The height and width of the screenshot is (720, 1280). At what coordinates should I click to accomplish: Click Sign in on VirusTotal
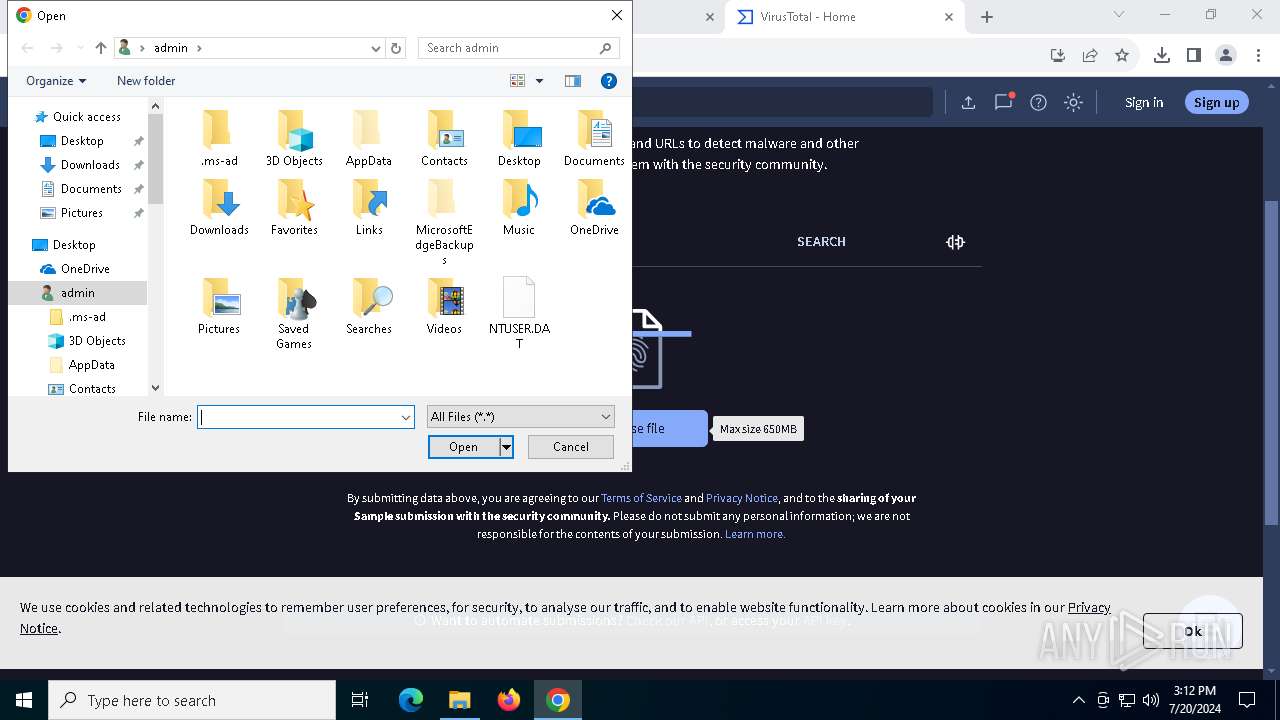tap(1144, 102)
